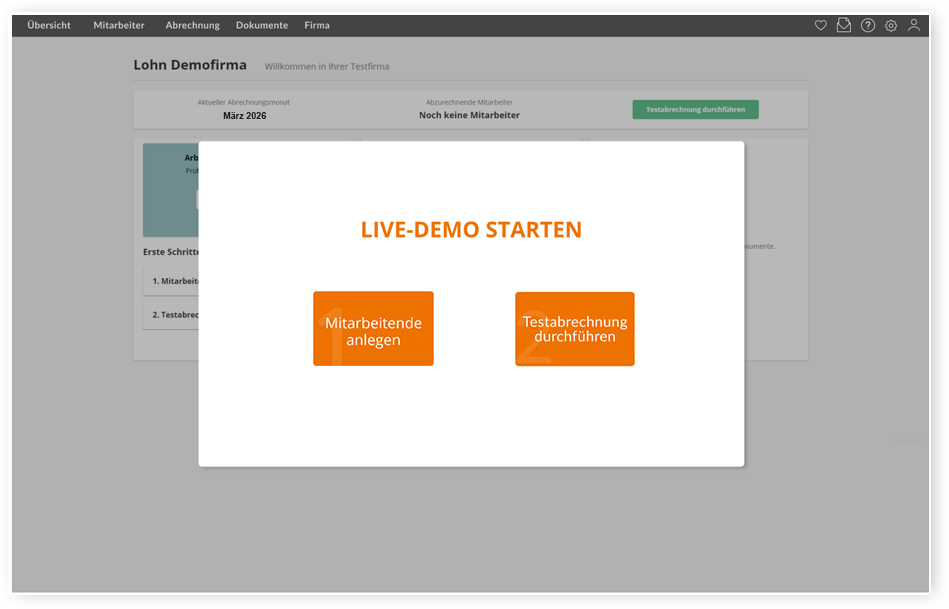Click the heart favorites icon

pyautogui.click(x=820, y=26)
